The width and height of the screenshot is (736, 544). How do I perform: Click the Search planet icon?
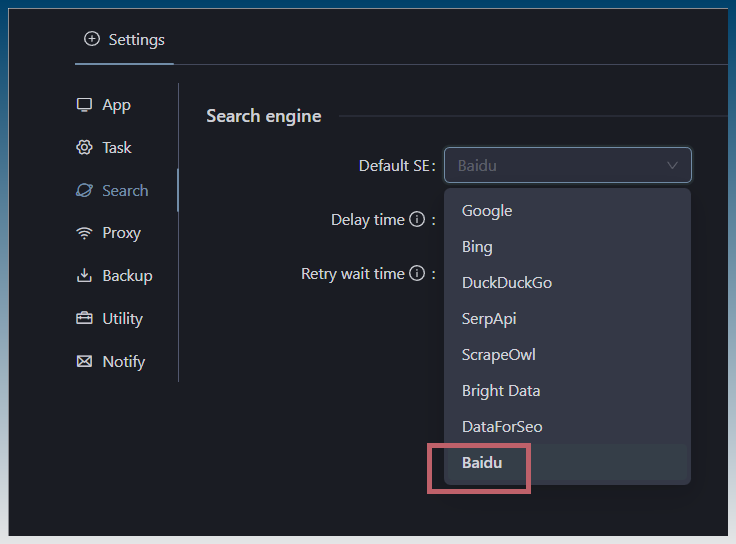click(85, 190)
